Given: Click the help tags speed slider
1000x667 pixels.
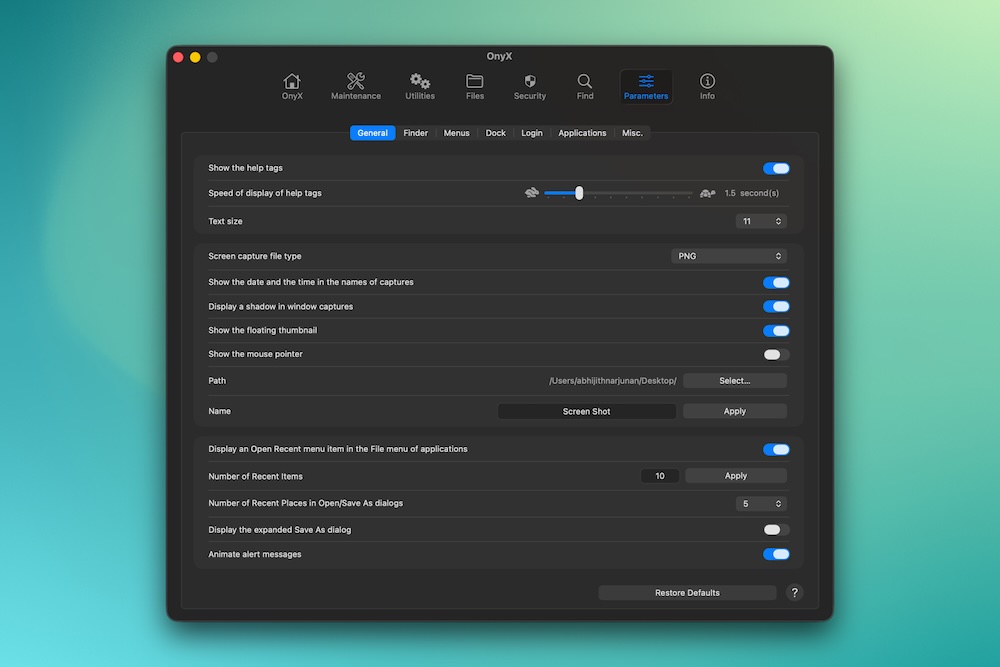Looking at the screenshot, I should [x=618, y=193].
